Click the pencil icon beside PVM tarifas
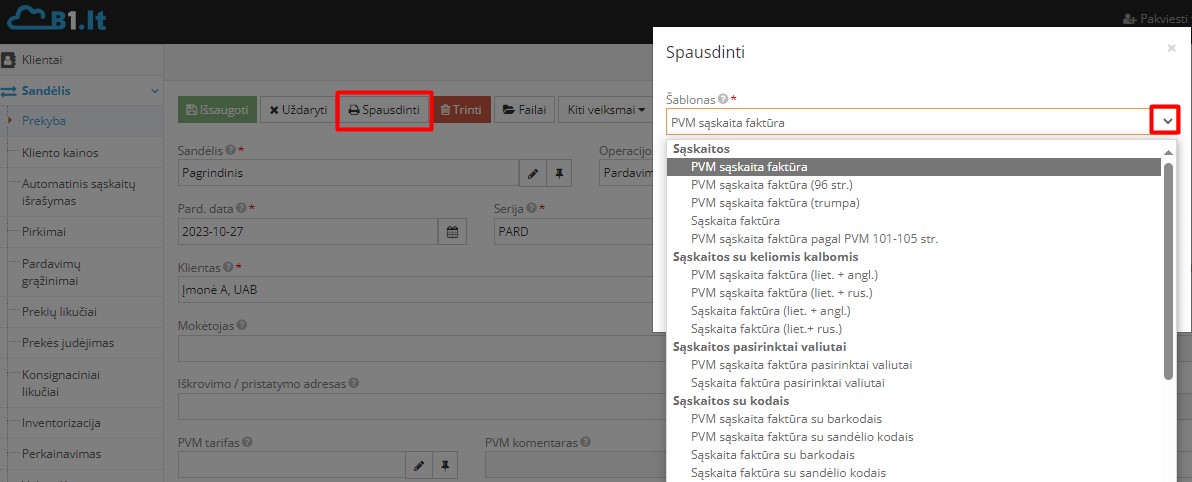 tap(420, 465)
